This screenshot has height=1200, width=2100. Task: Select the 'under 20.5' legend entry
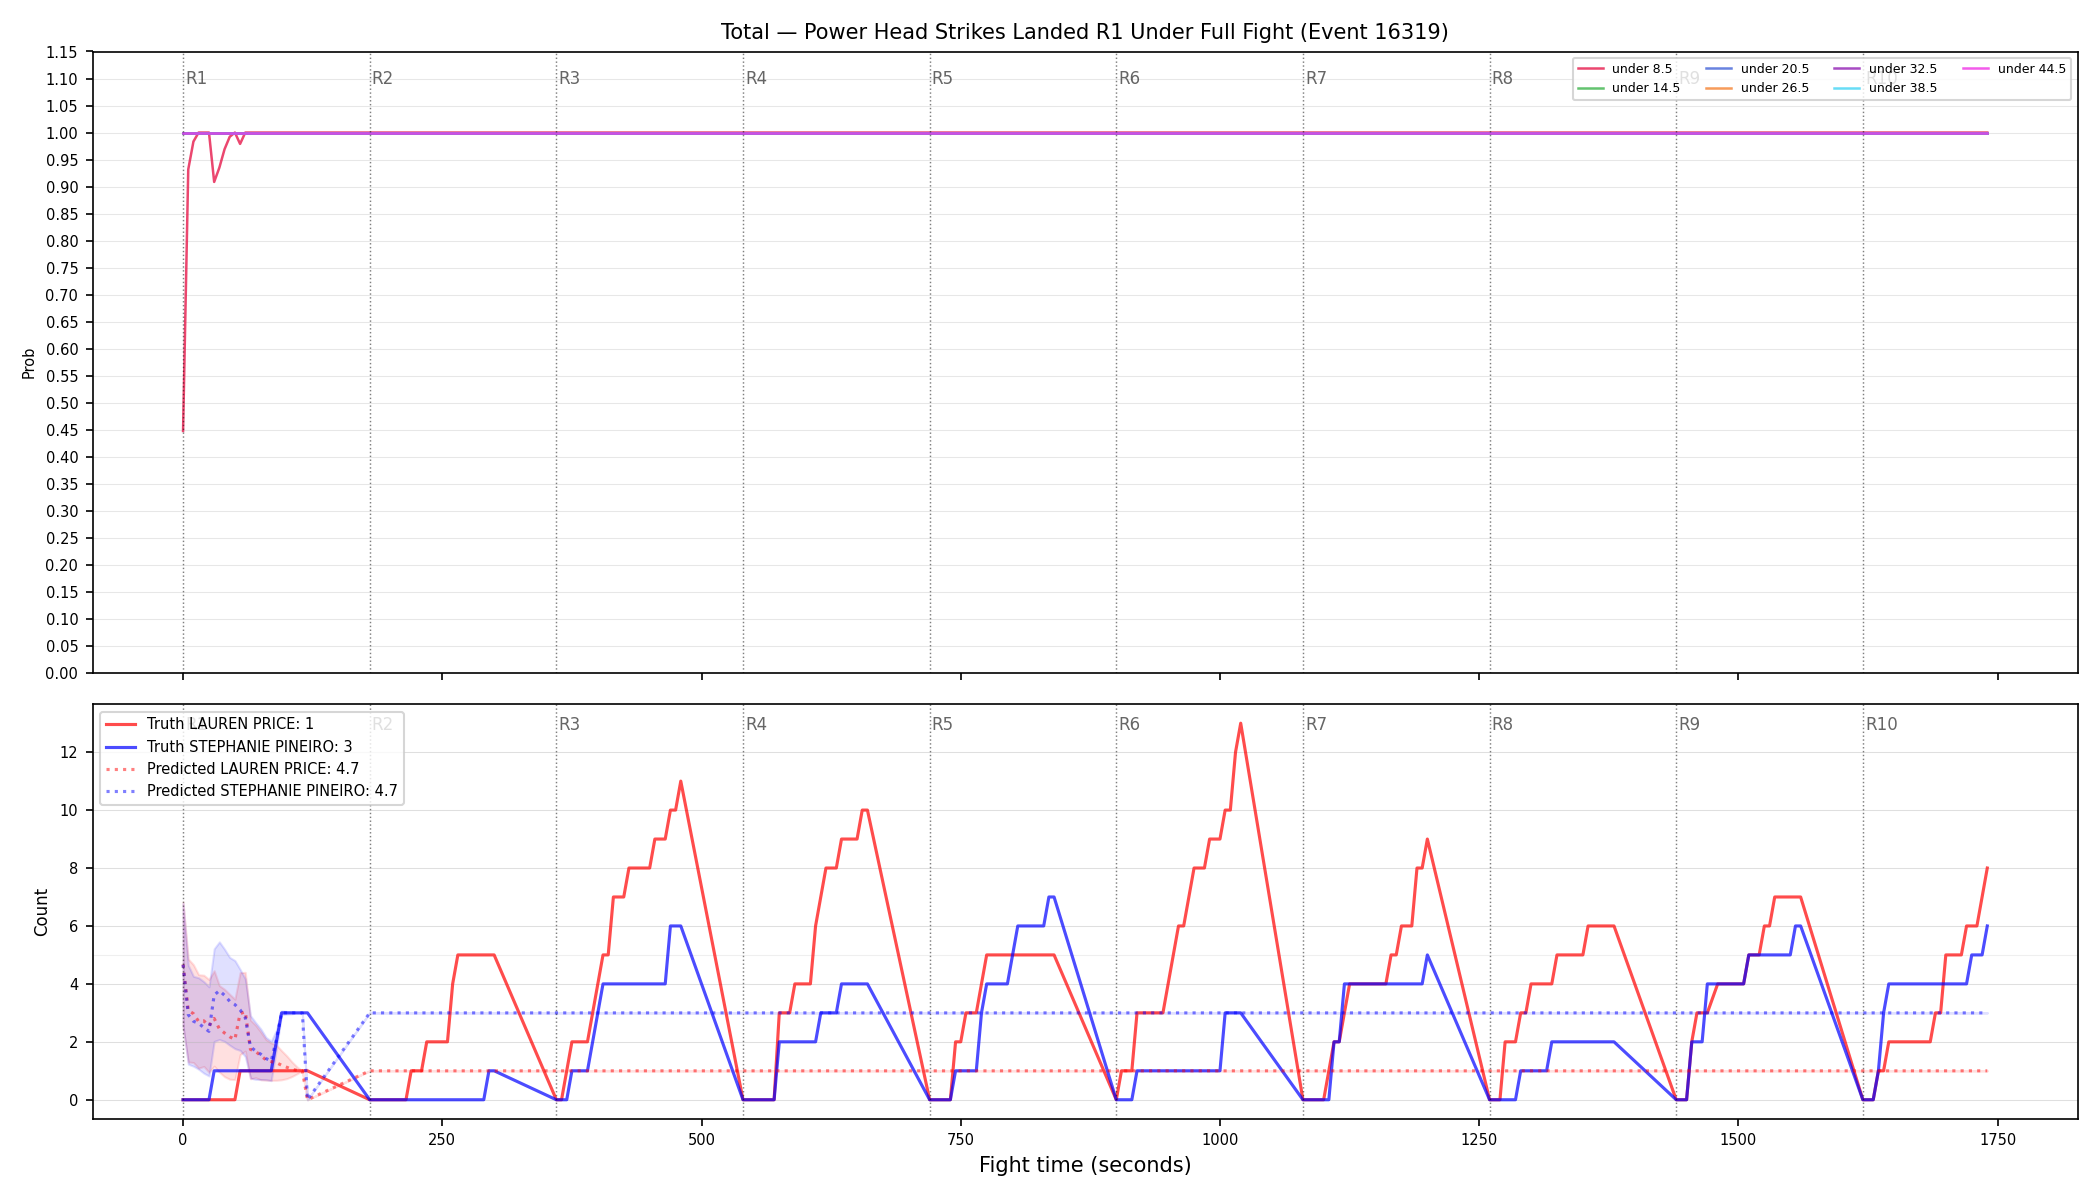point(1758,69)
